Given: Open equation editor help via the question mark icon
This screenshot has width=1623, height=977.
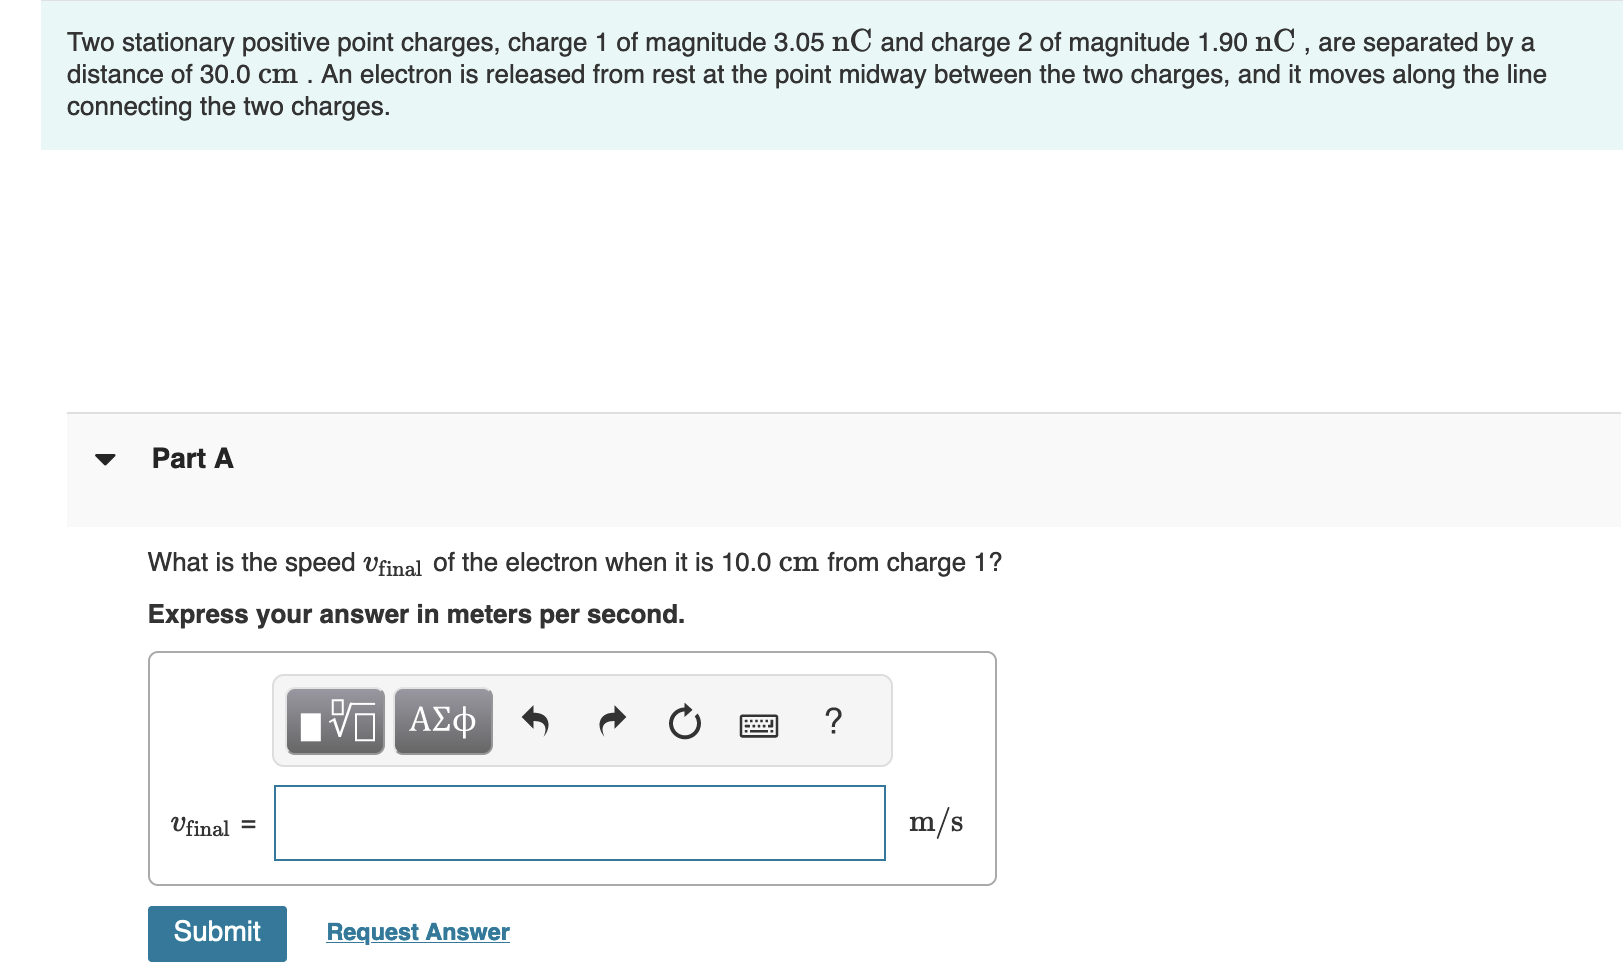Looking at the screenshot, I should [833, 722].
